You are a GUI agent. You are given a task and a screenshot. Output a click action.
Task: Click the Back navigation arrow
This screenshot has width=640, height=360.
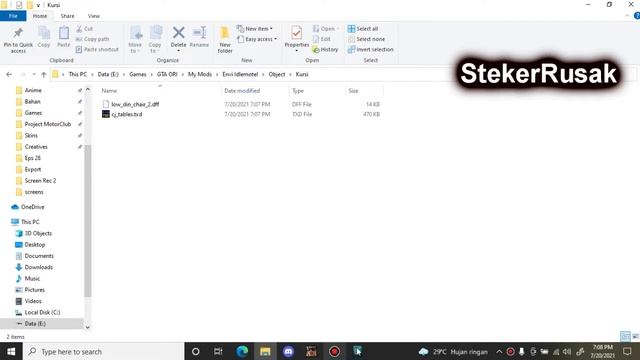[x=9, y=74]
